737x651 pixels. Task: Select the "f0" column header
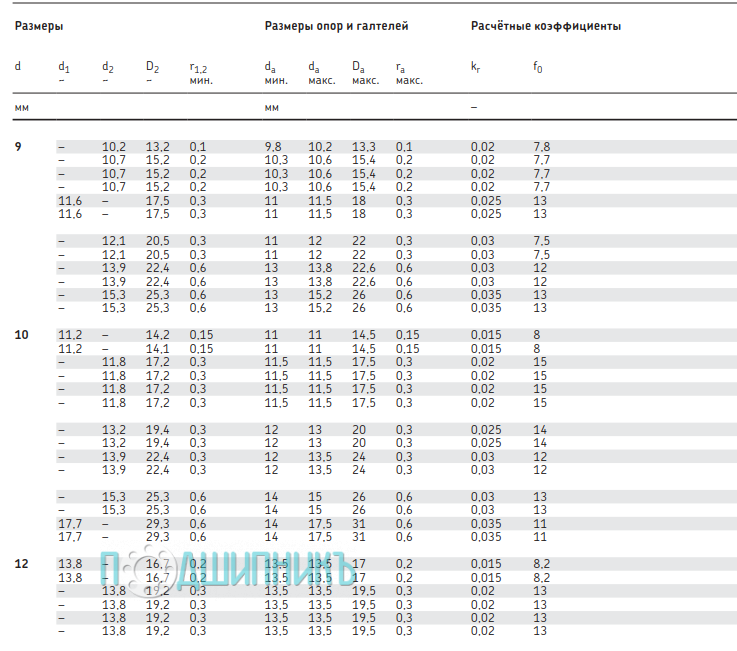coord(538,67)
